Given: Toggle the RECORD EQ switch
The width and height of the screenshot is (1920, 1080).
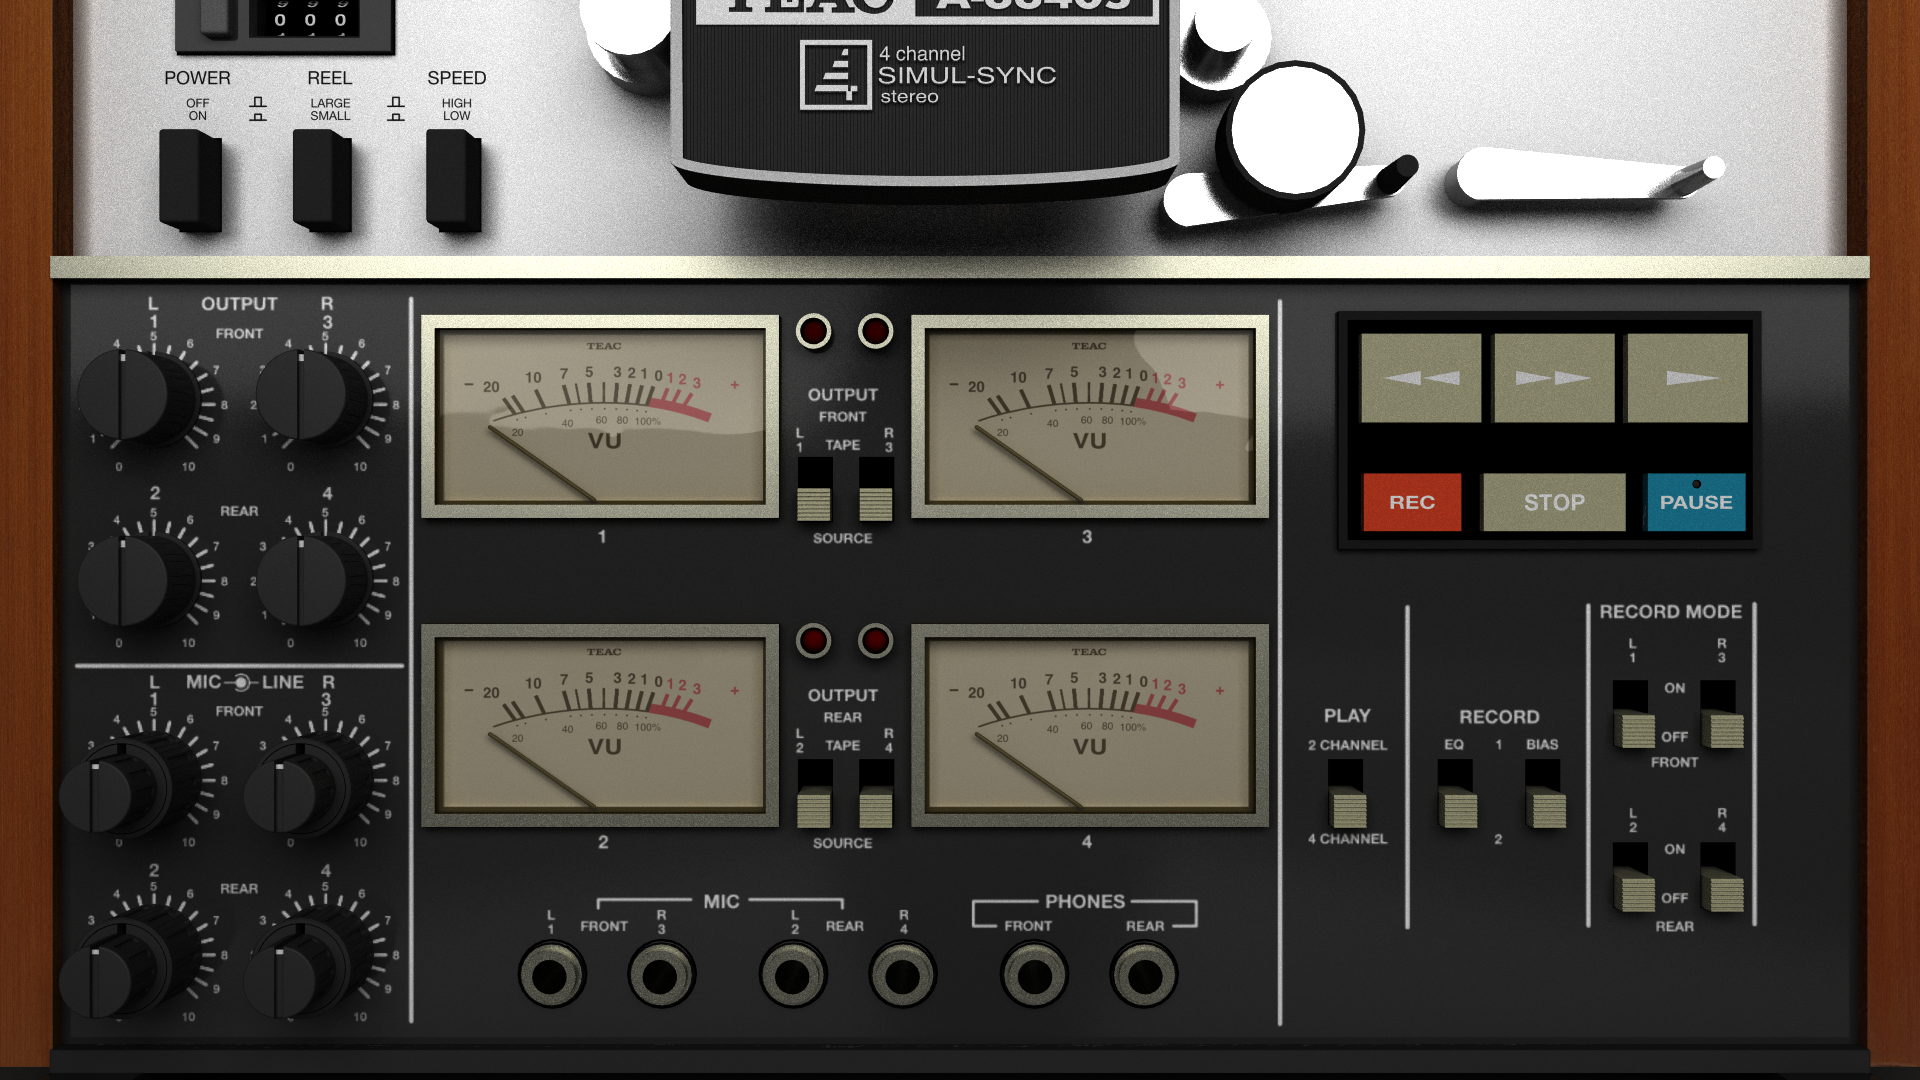Looking at the screenshot, I should coord(1456,794).
